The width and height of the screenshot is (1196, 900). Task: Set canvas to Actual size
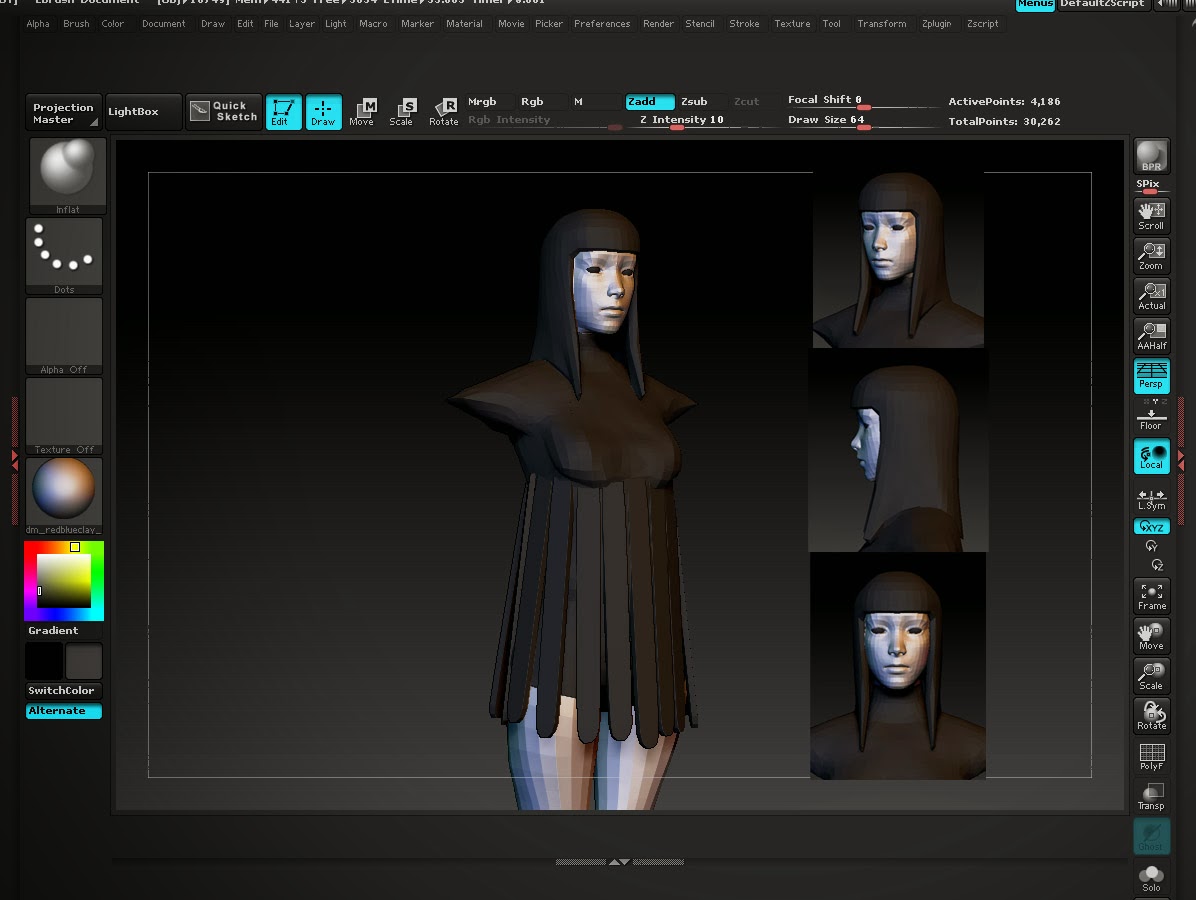coord(1151,295)
